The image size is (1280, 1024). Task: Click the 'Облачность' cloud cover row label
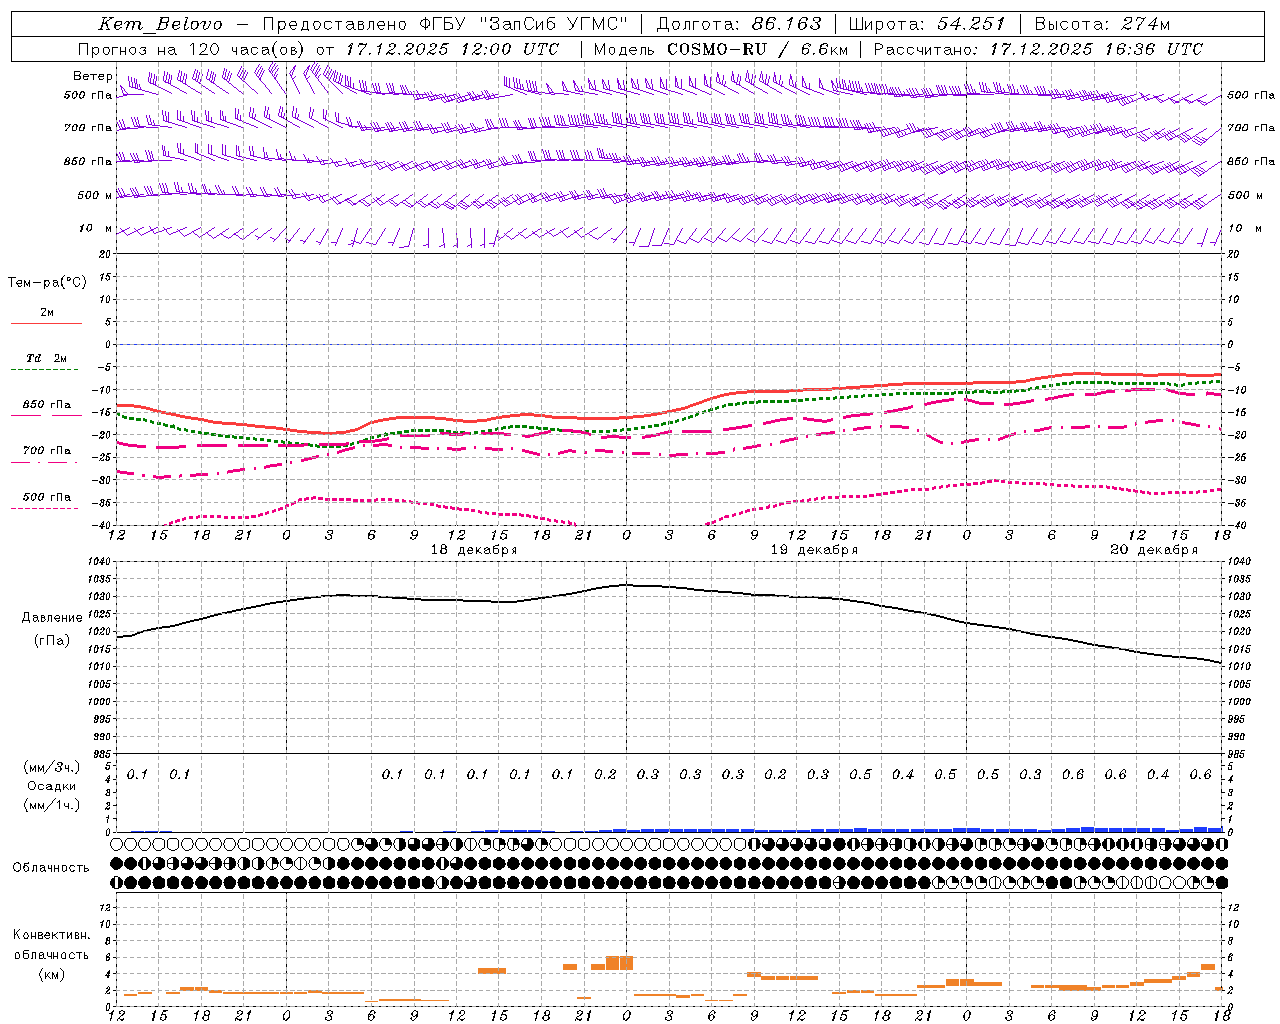point(51,867)
